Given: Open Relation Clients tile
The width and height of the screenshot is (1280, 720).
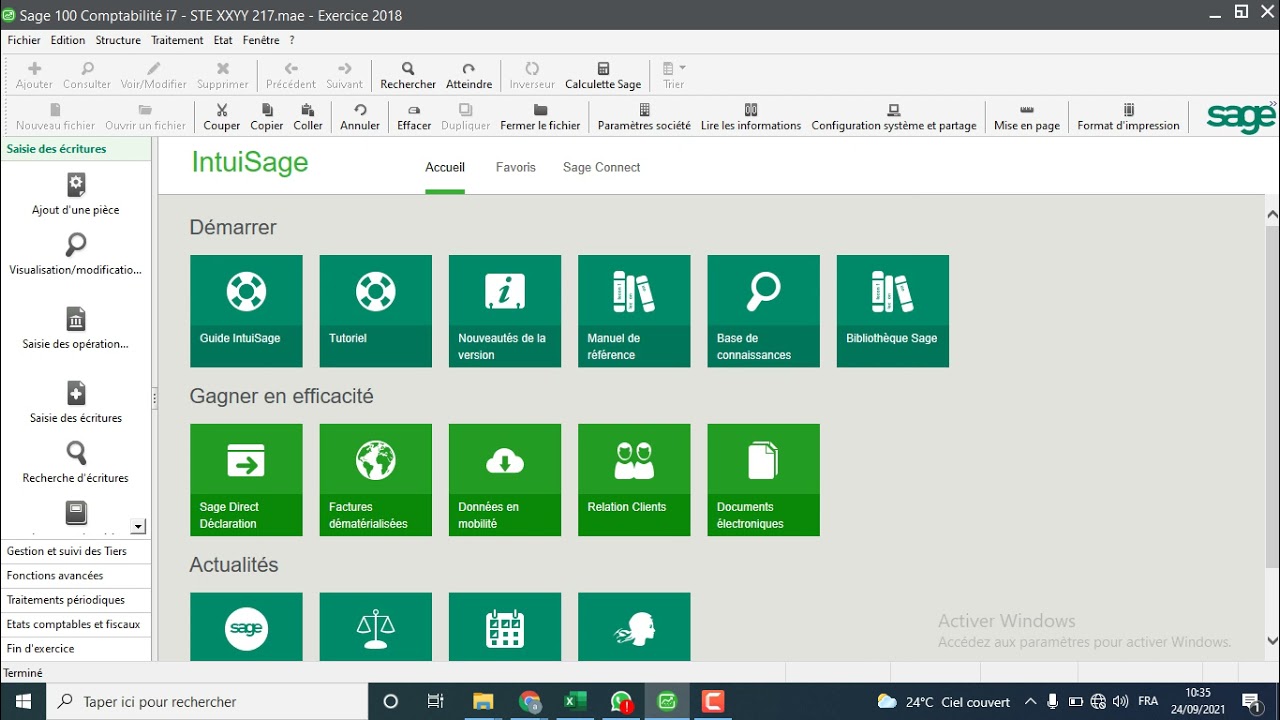Looking at the screenshot, I should (x=634, y=480).
